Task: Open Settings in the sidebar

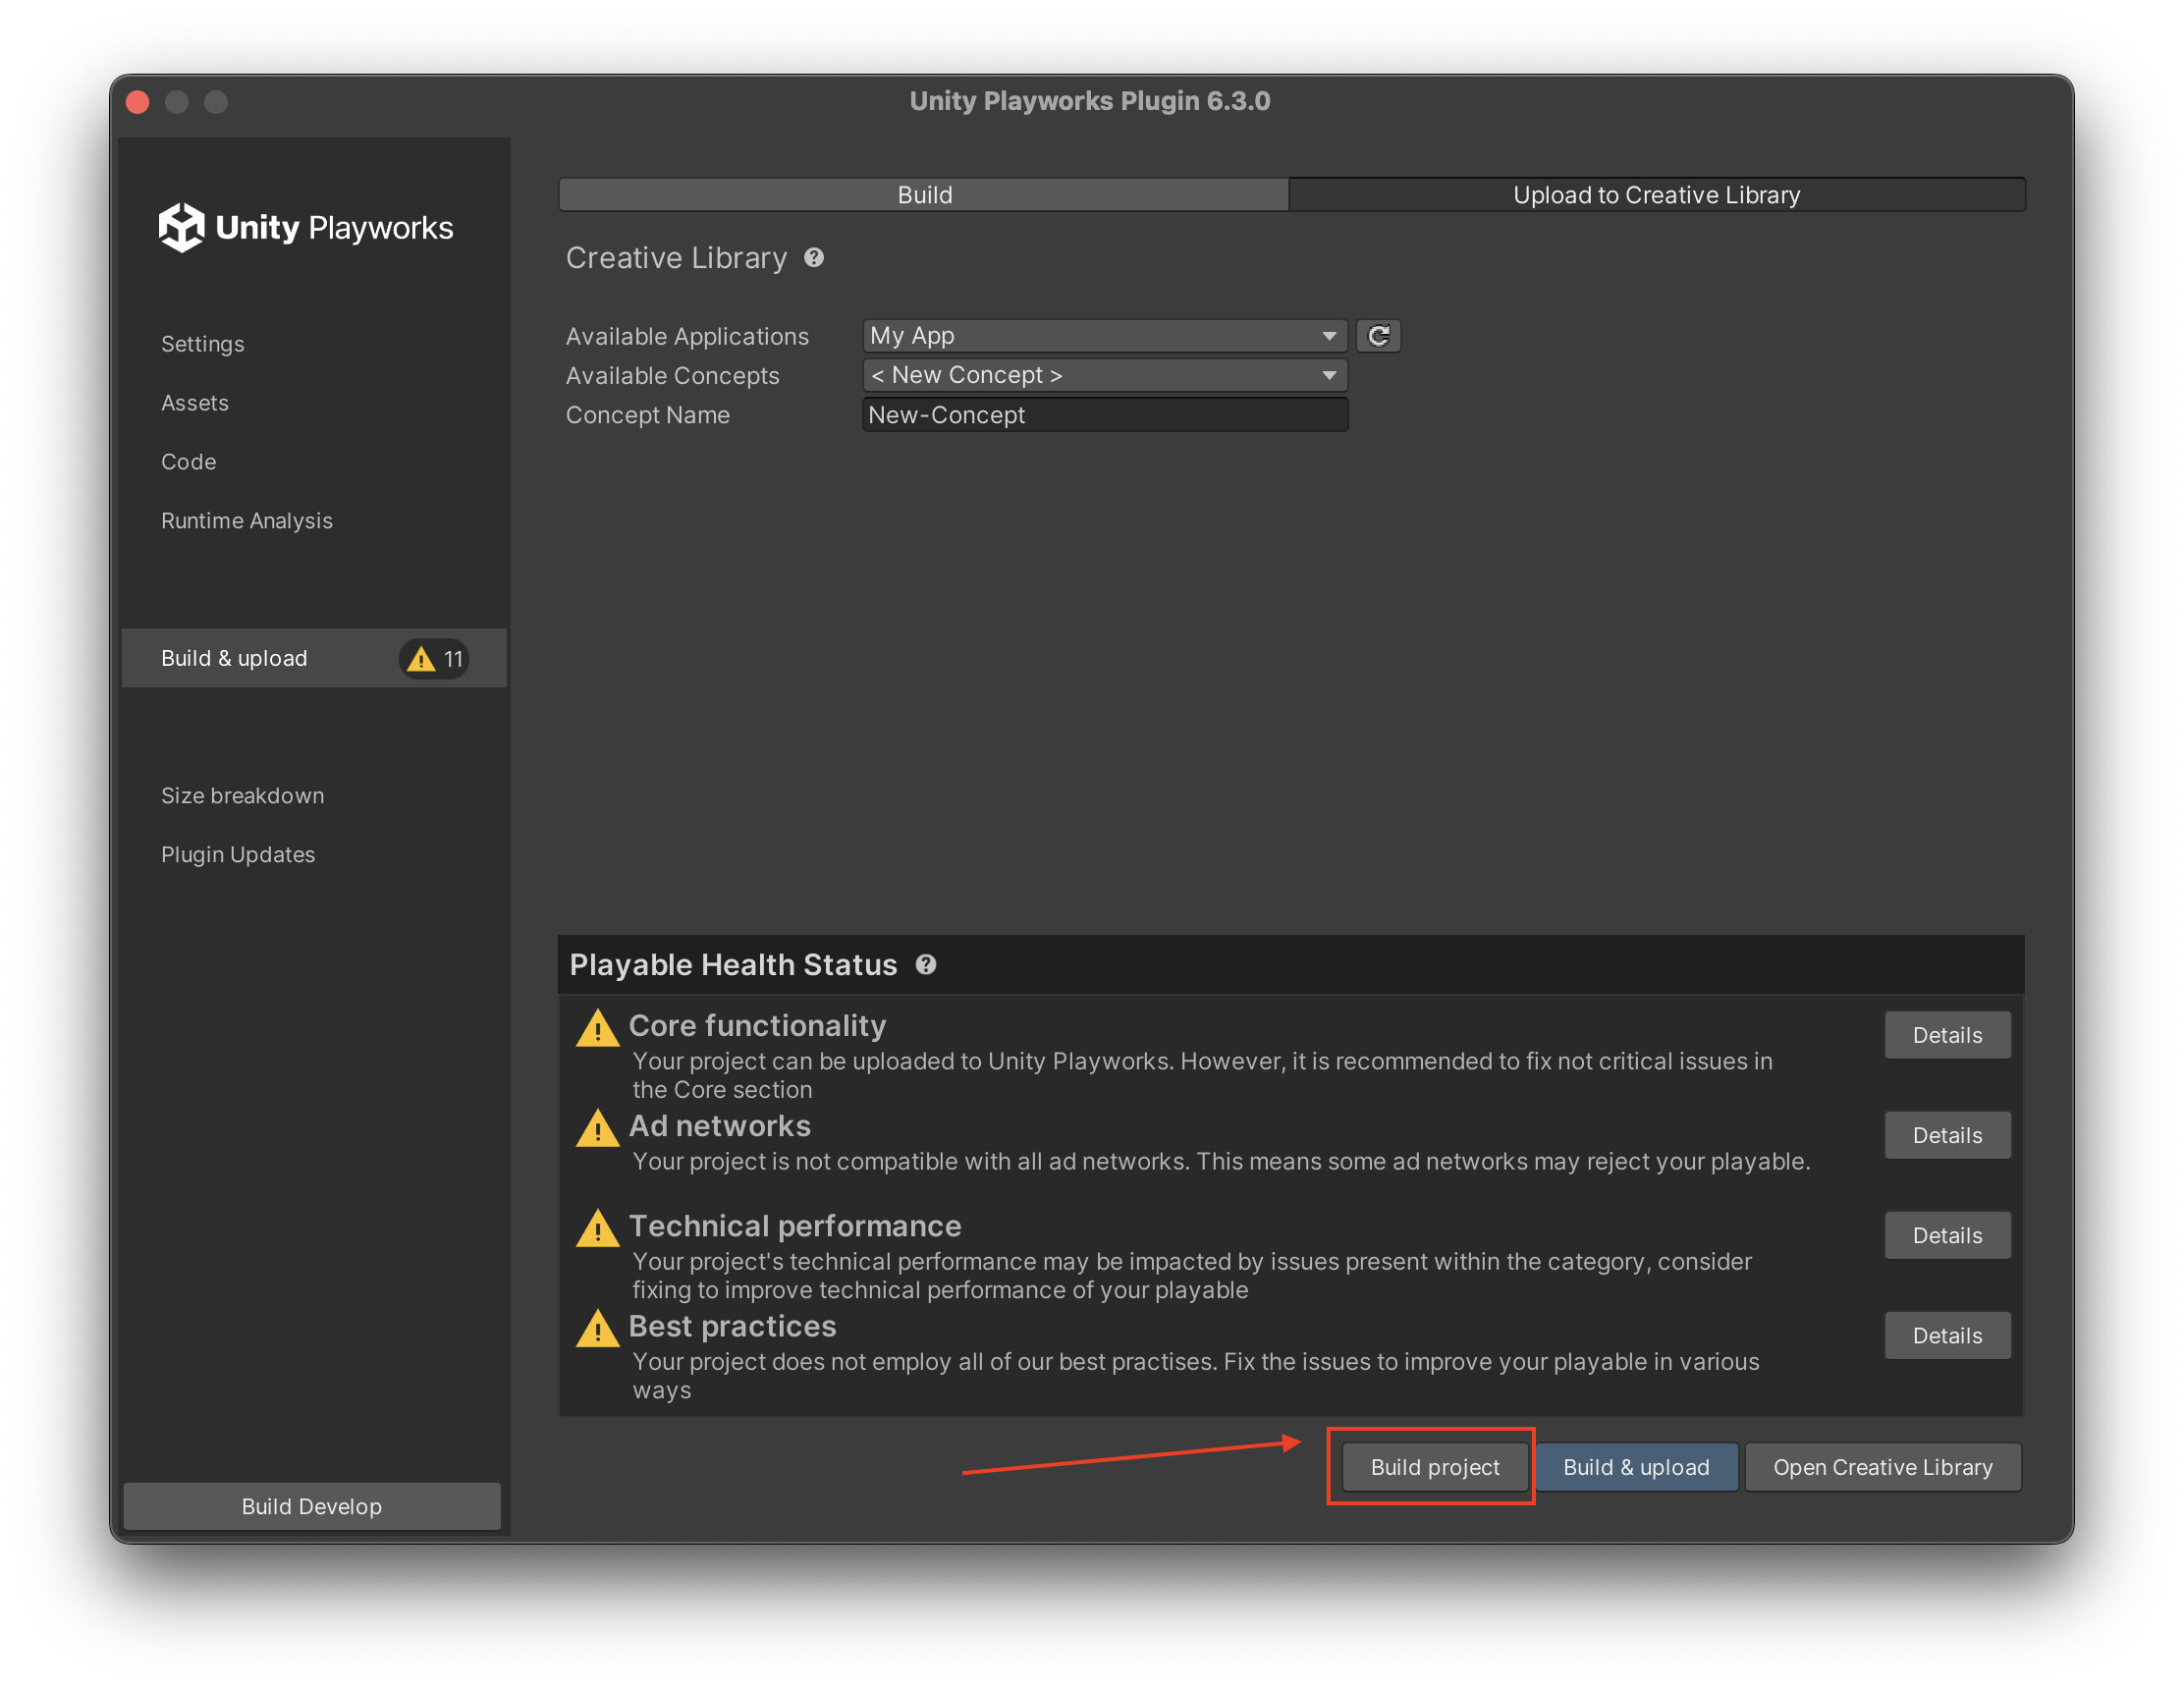Action: tap(203, 344)
